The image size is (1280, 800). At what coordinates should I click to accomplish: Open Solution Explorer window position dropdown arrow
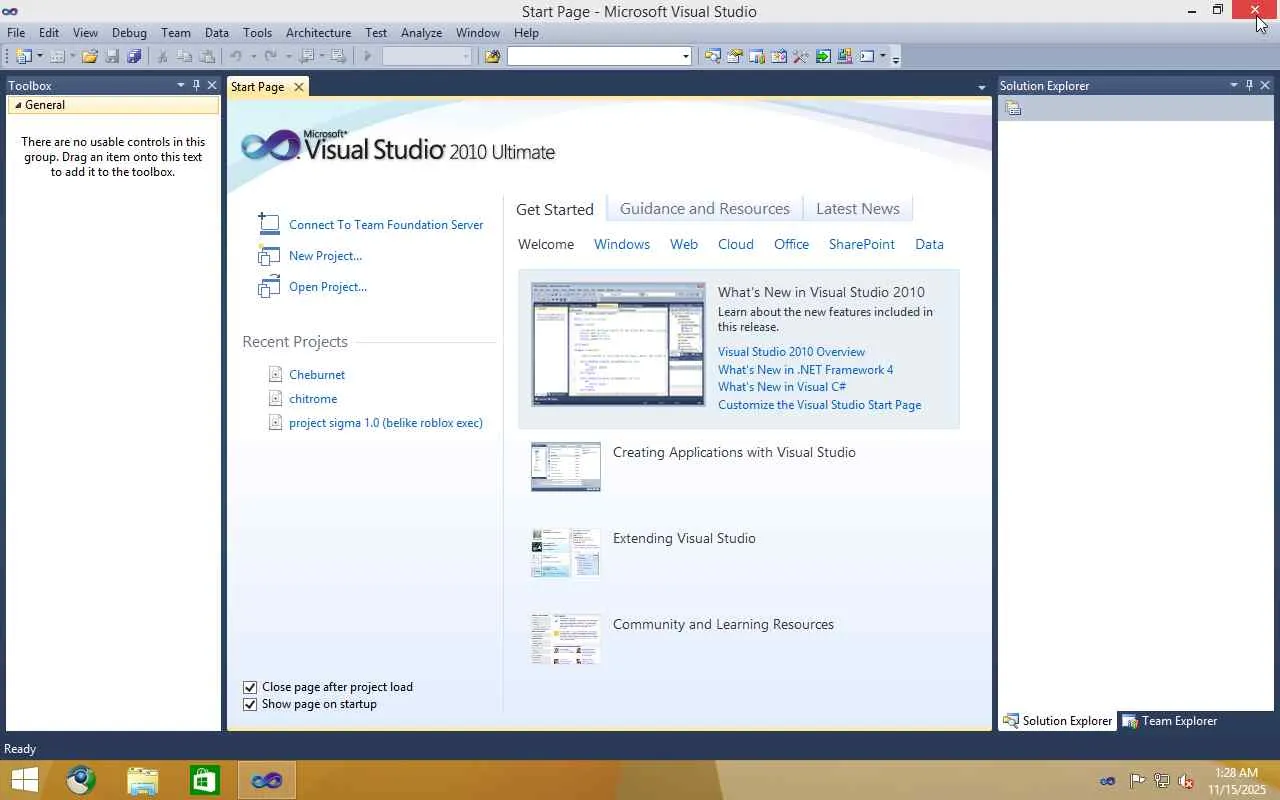pyautogui.click(x=1234, y=86)
